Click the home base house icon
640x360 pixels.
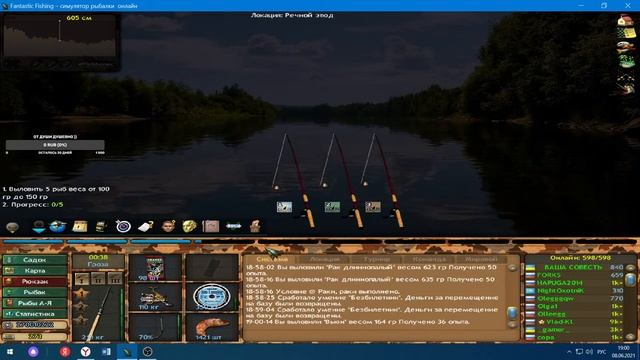(x=625, y=20)
